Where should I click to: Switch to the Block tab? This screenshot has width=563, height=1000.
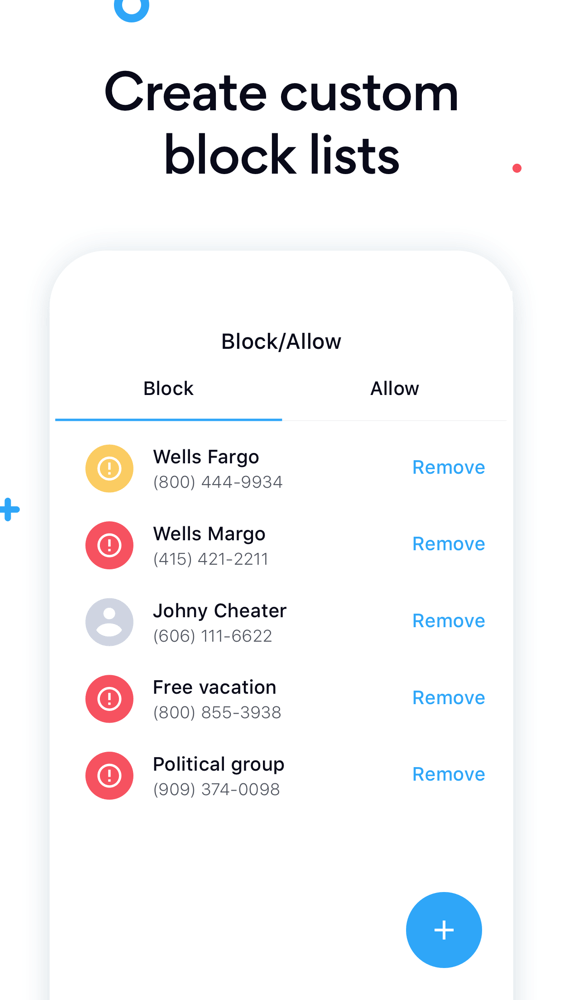click(168, 388)
